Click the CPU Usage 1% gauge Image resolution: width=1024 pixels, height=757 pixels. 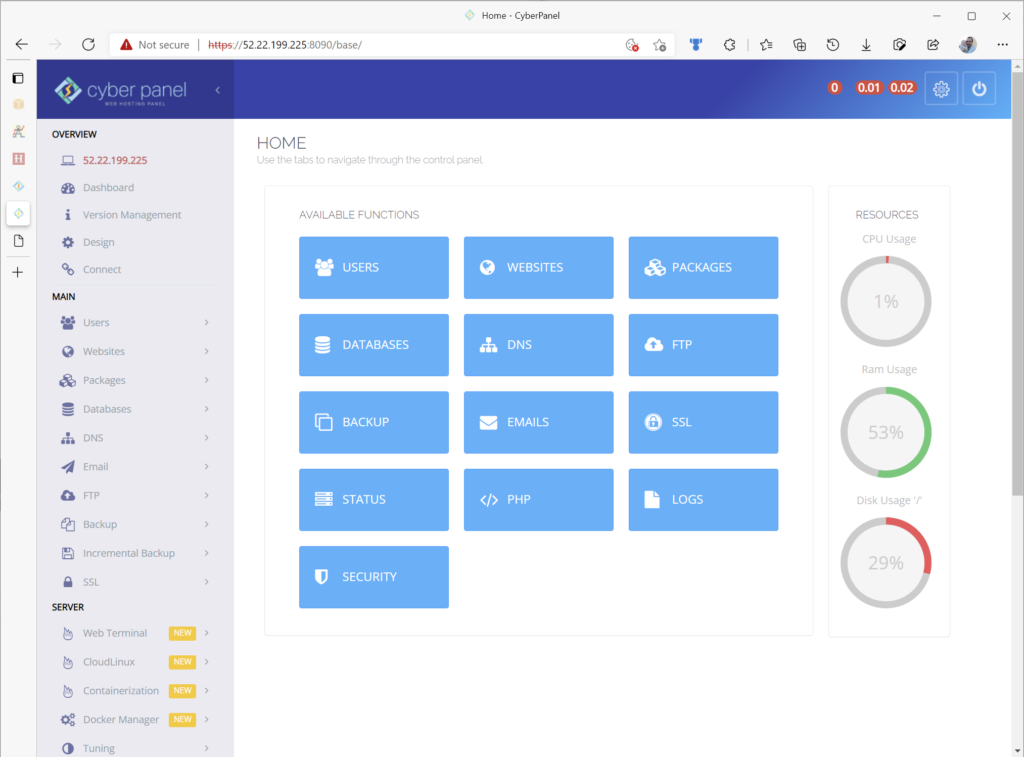point(886,302)
